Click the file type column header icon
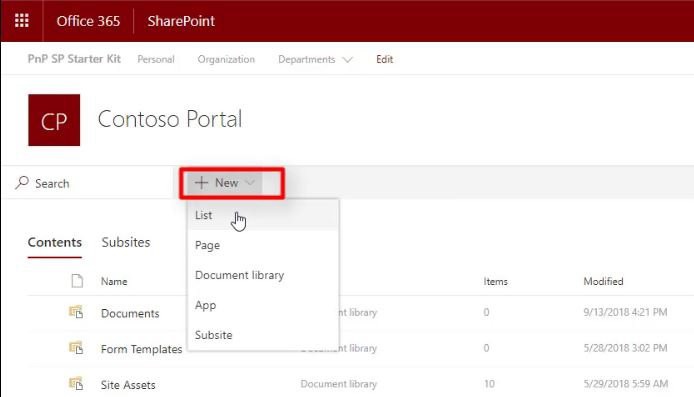This screenshot has height=397, width=694. click(x=77, y=281)
